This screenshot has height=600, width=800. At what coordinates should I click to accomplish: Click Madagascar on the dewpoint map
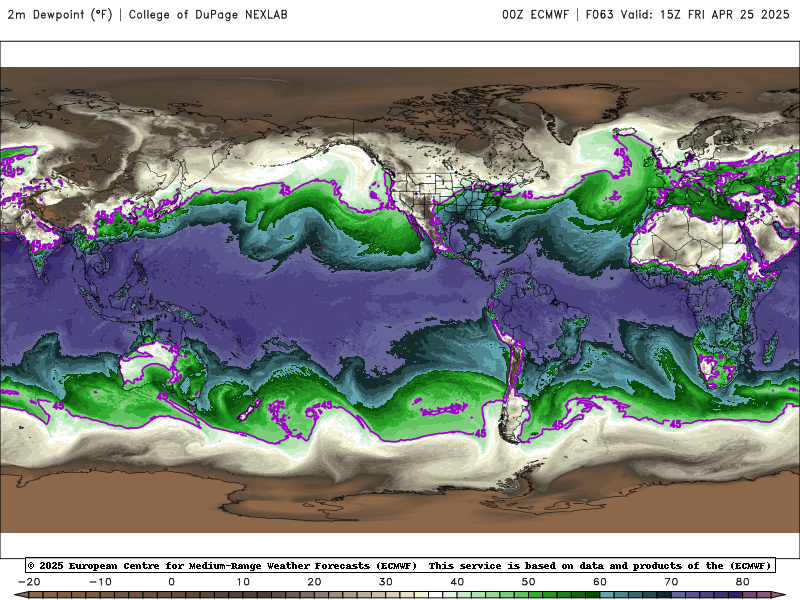(770, 347)
